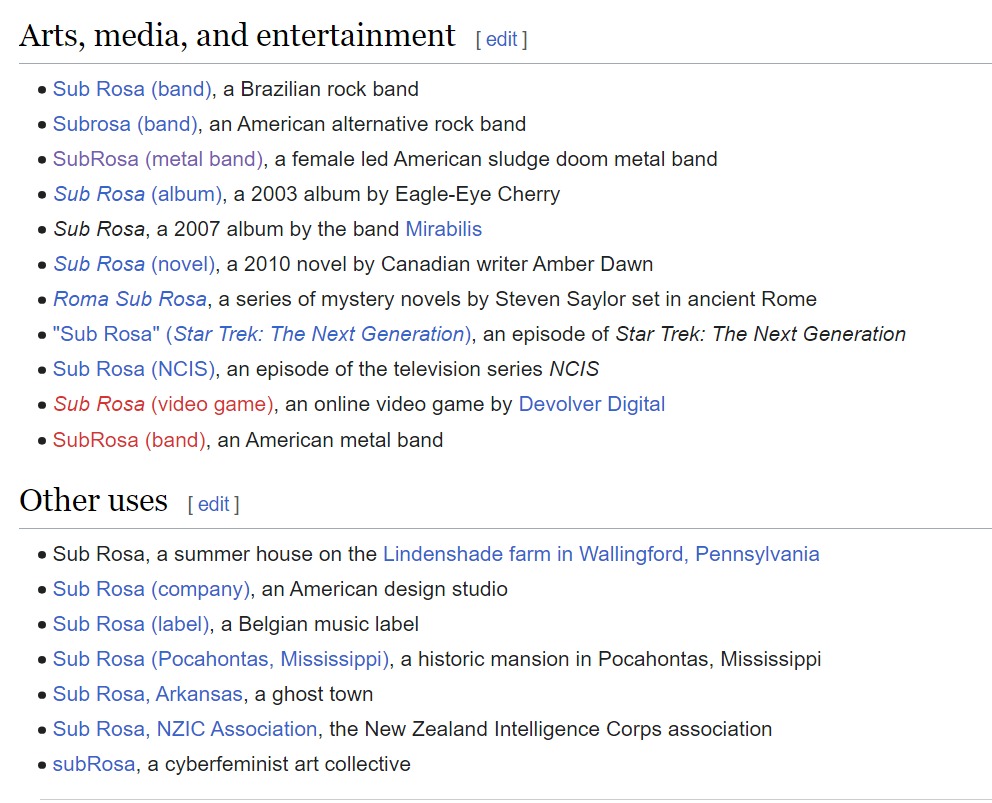This screenshot has width=992, height=803.
Task: Open "Sub Rosa" Star Trek episode link
Action: point(262,334)
